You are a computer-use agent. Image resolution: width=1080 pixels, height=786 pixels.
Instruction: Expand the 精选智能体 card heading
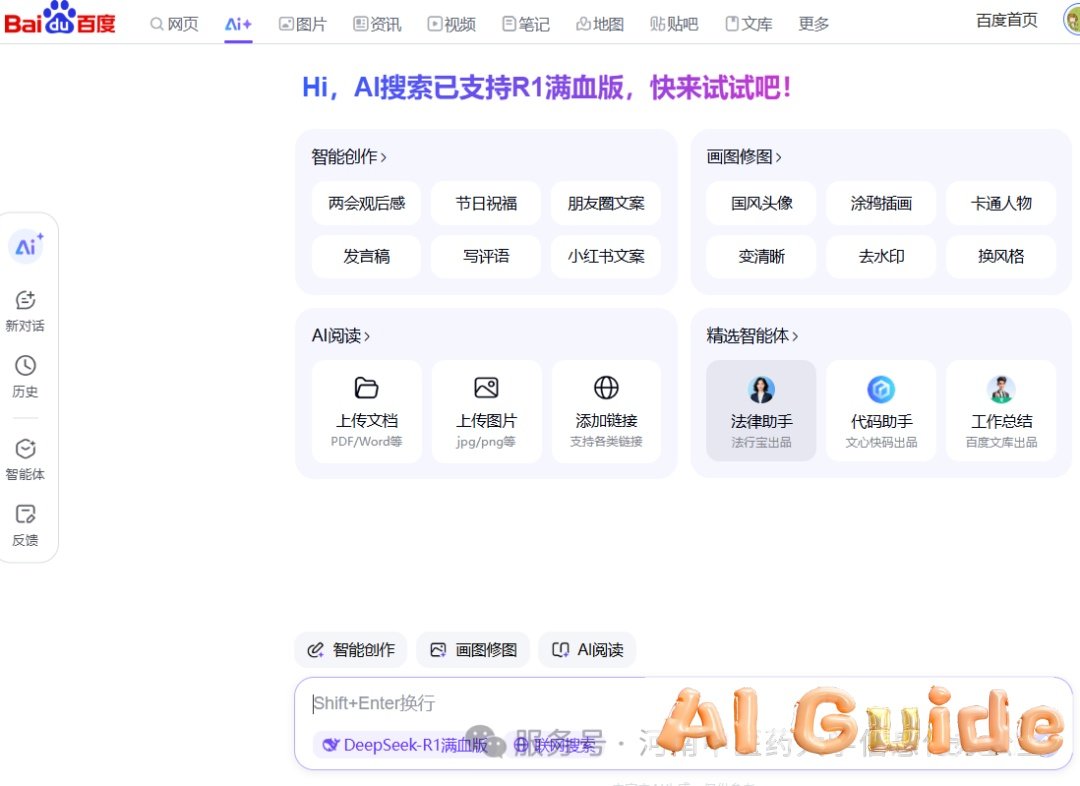click(x=752, y=336)
